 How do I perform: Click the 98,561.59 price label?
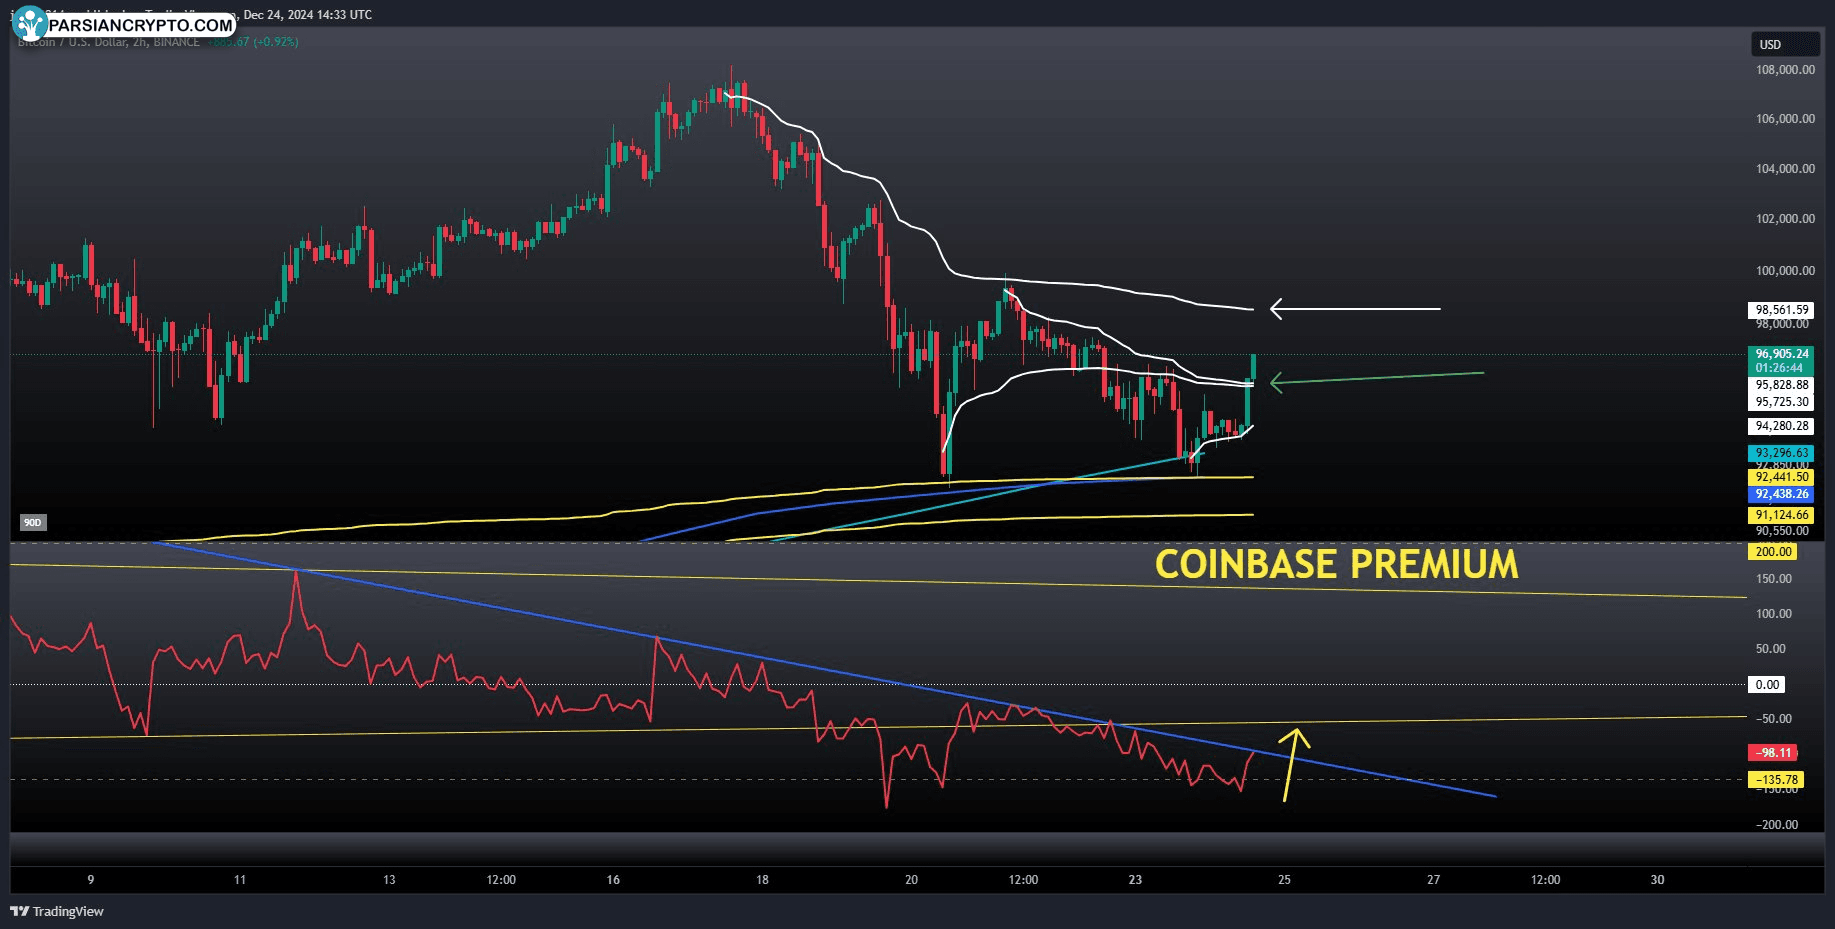point(1781,310)
